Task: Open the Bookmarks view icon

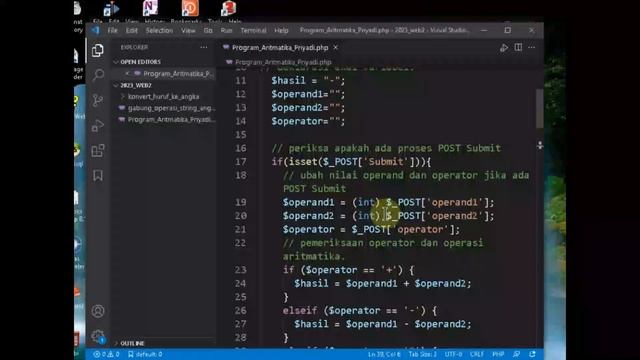Action: 98,176
